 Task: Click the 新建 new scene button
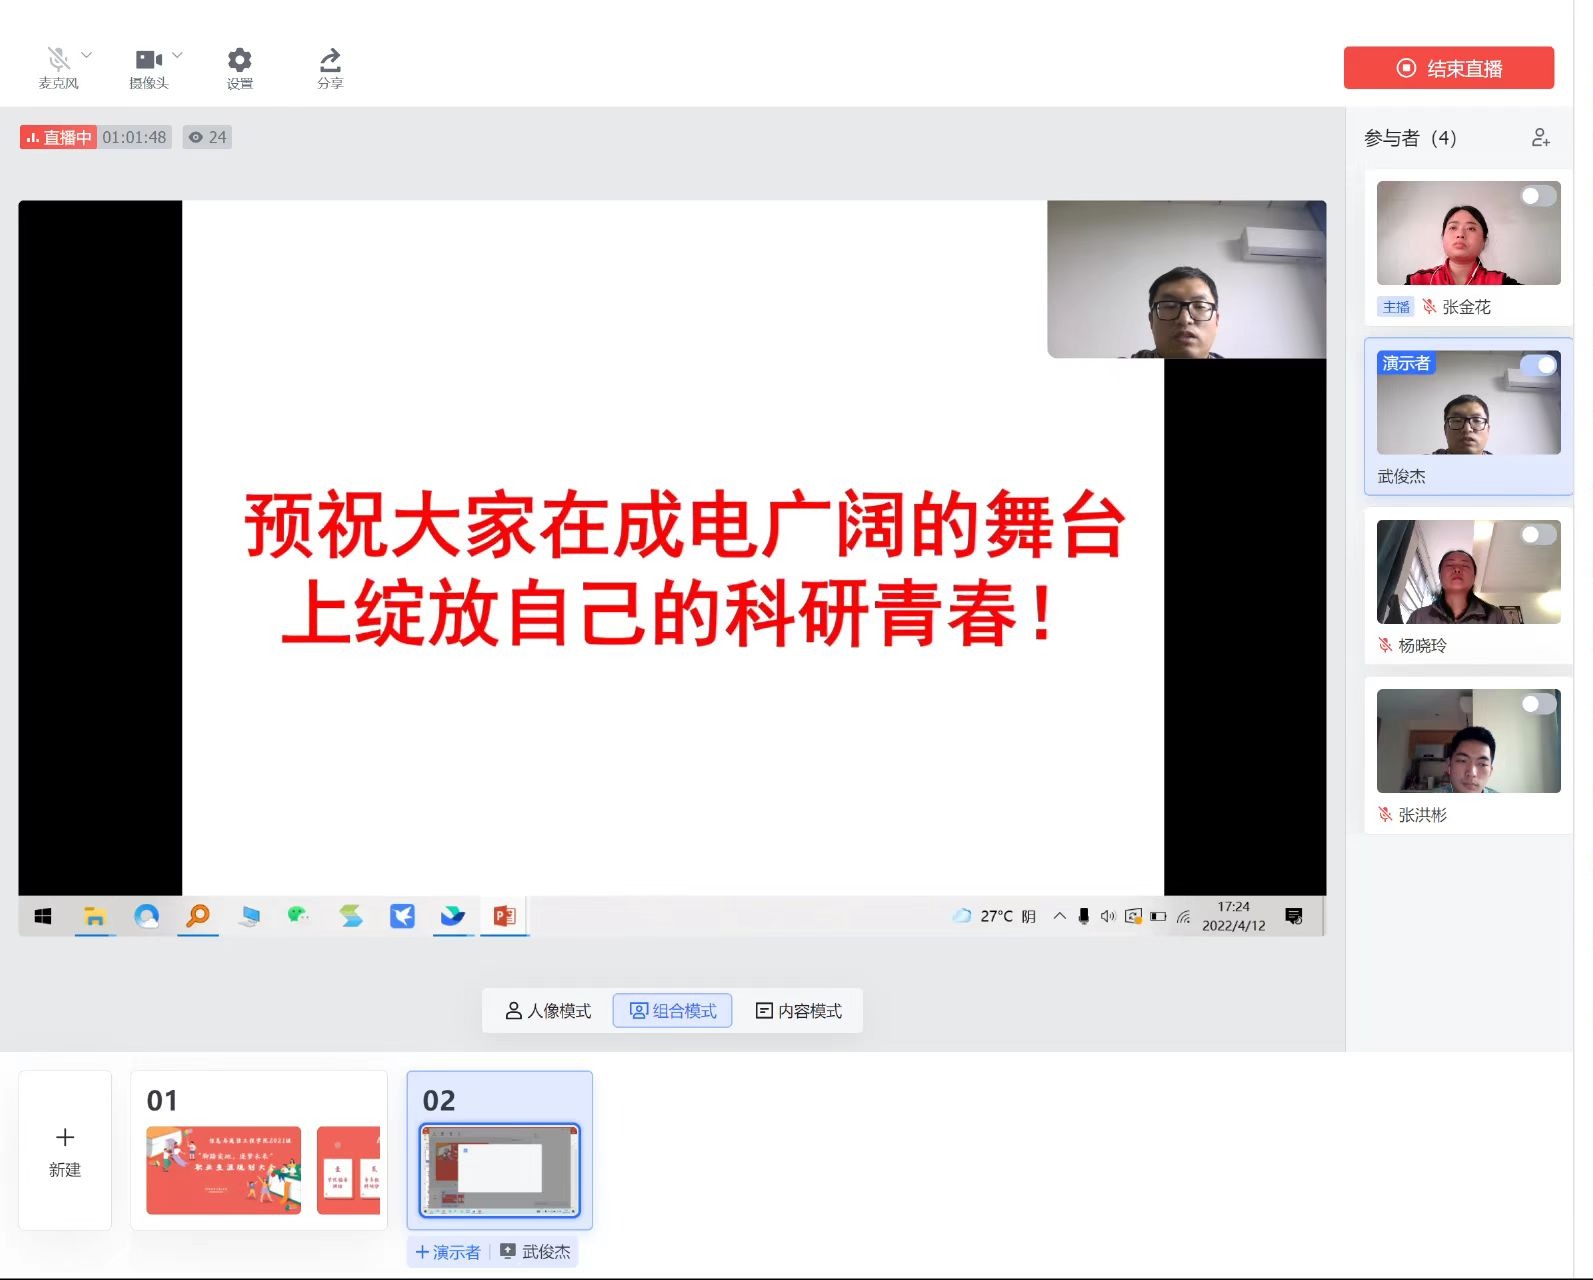tap(65, 1150)
